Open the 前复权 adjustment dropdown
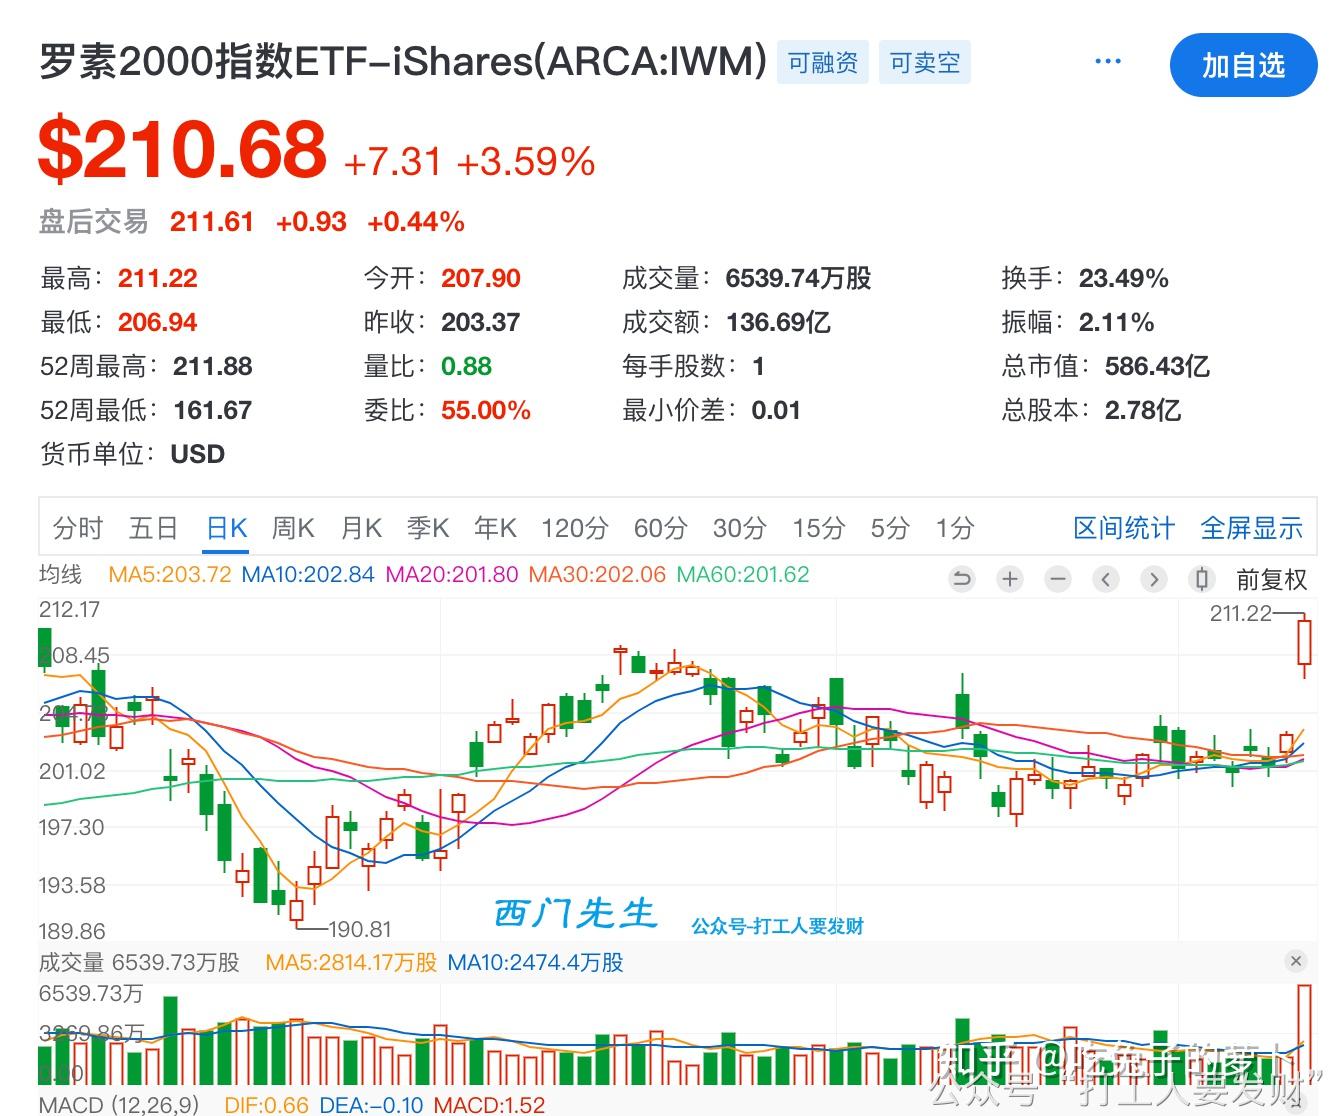 (x=1271, y=579)
